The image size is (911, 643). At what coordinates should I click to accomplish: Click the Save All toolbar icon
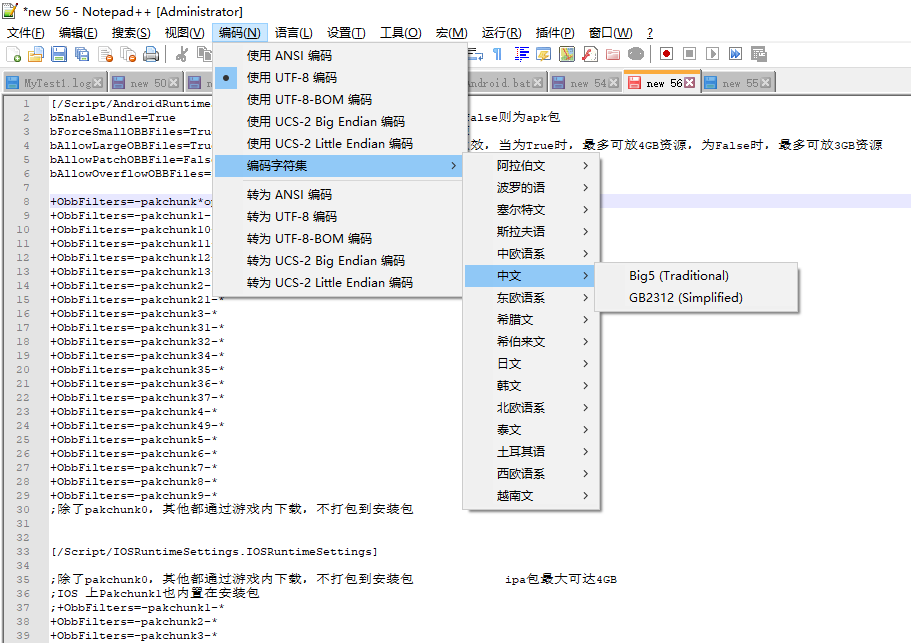tap(82, 54)
